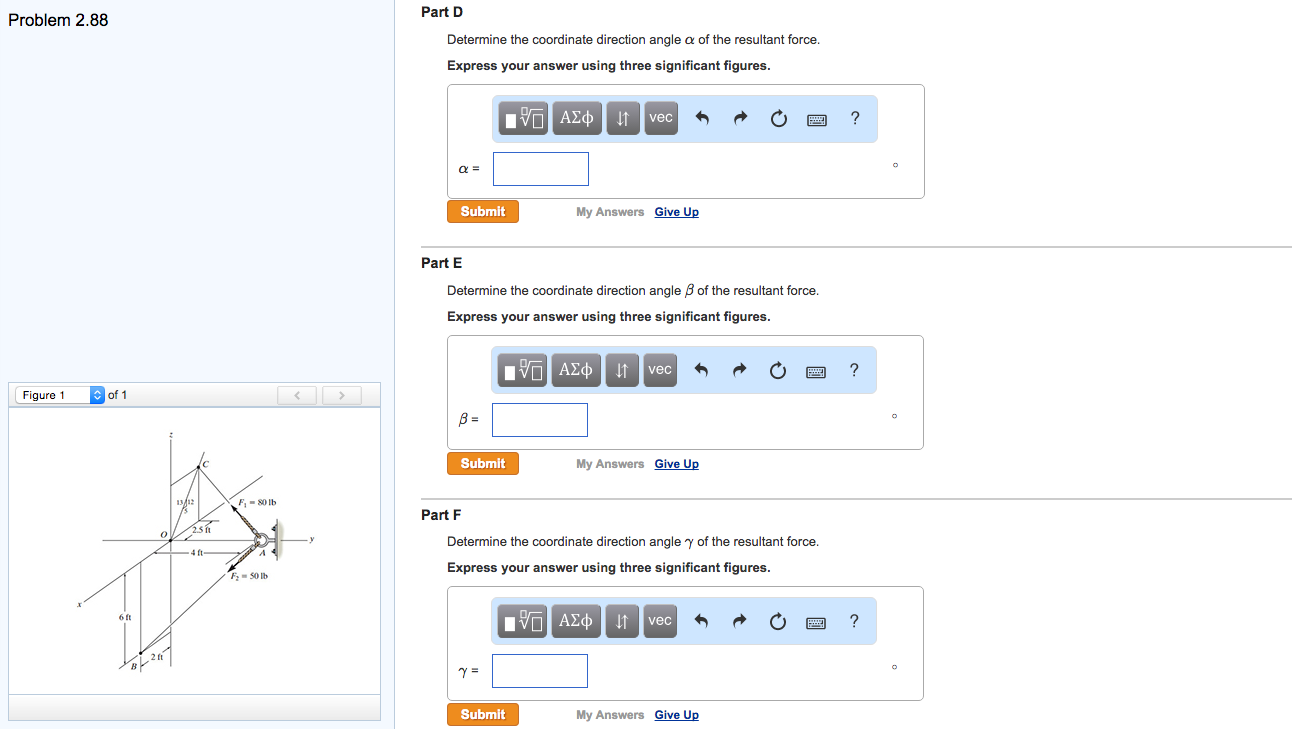Submit the answer for Part D

482,211
